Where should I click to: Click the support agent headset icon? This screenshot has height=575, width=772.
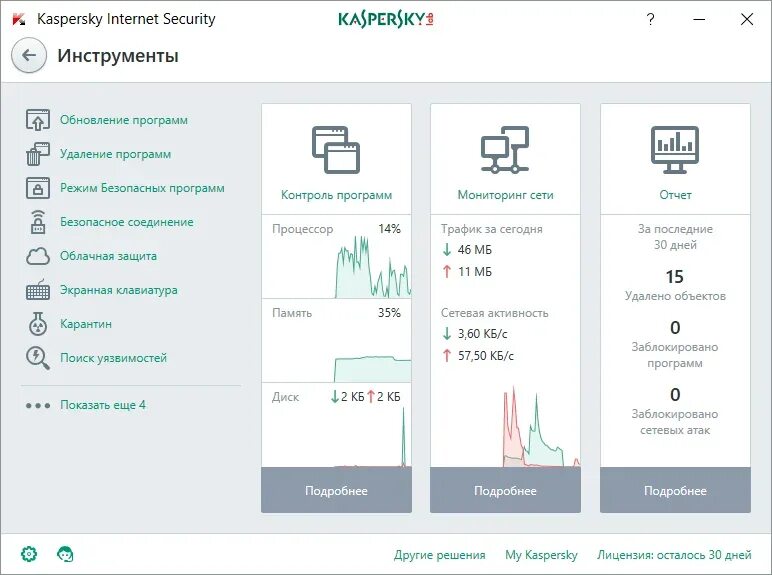tap(65, 554)
